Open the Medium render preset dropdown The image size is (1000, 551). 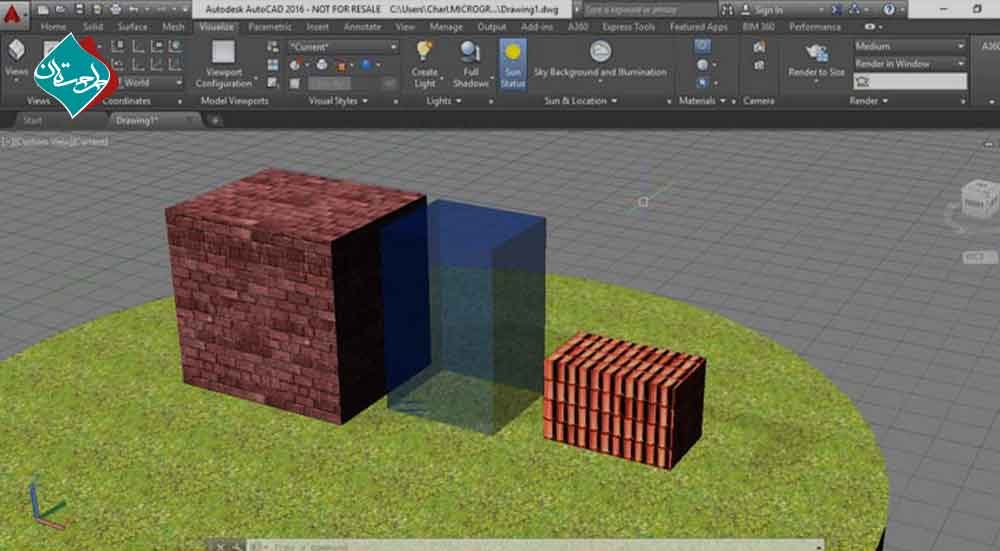click(x=910, y=46)
